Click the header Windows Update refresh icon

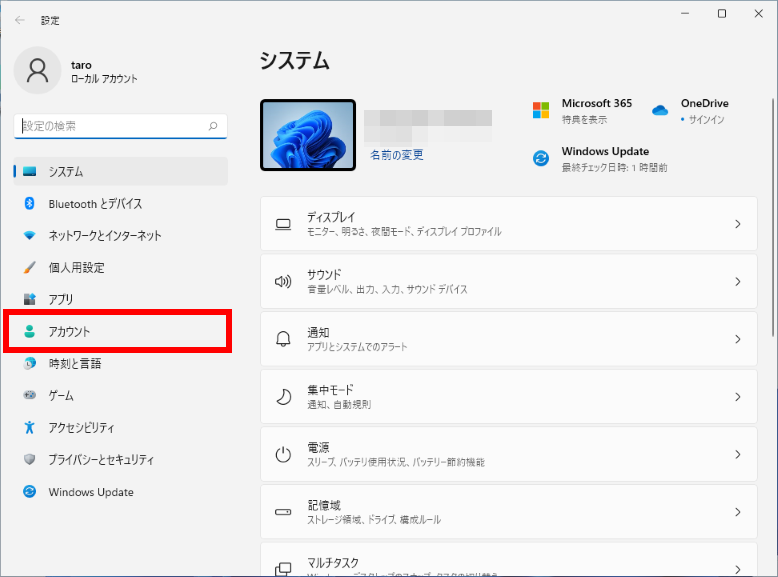click(x=541, y=158)
